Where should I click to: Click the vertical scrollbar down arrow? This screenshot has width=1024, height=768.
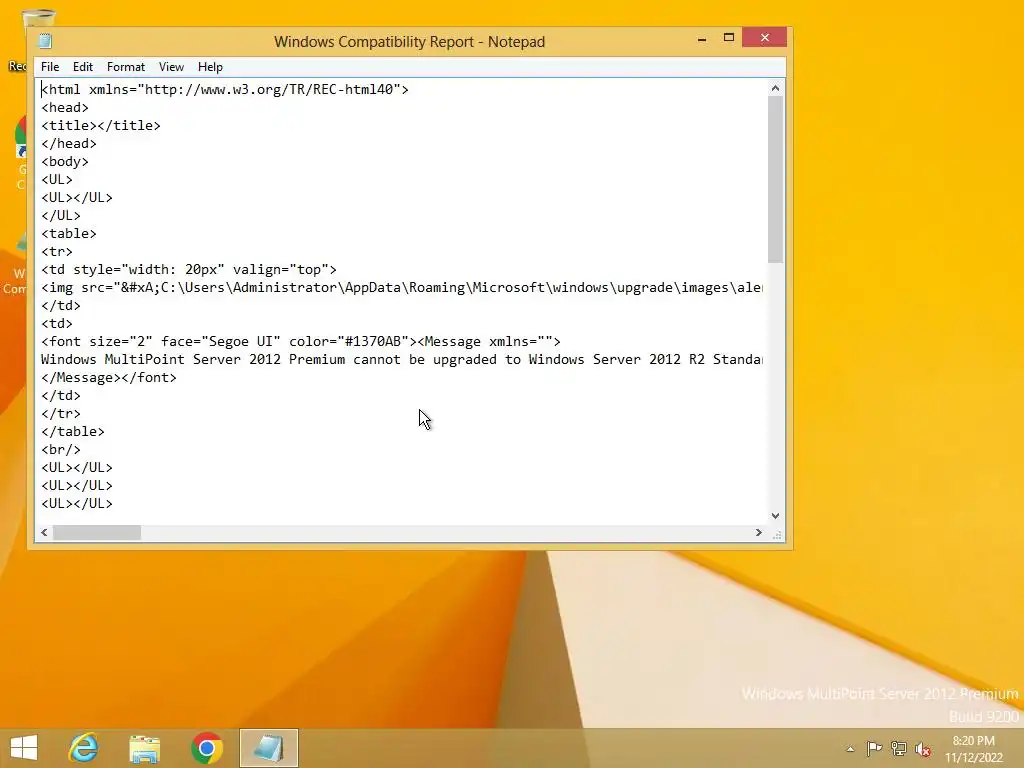coord(775,515)
